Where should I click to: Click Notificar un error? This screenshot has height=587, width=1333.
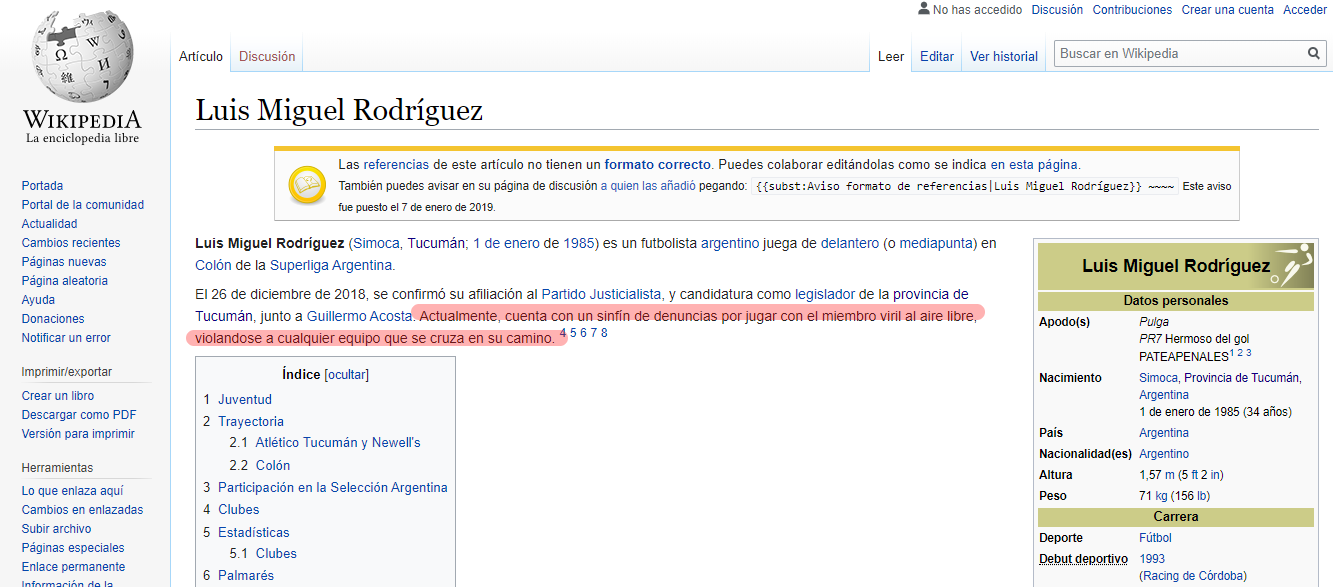[x=66, y=338]
